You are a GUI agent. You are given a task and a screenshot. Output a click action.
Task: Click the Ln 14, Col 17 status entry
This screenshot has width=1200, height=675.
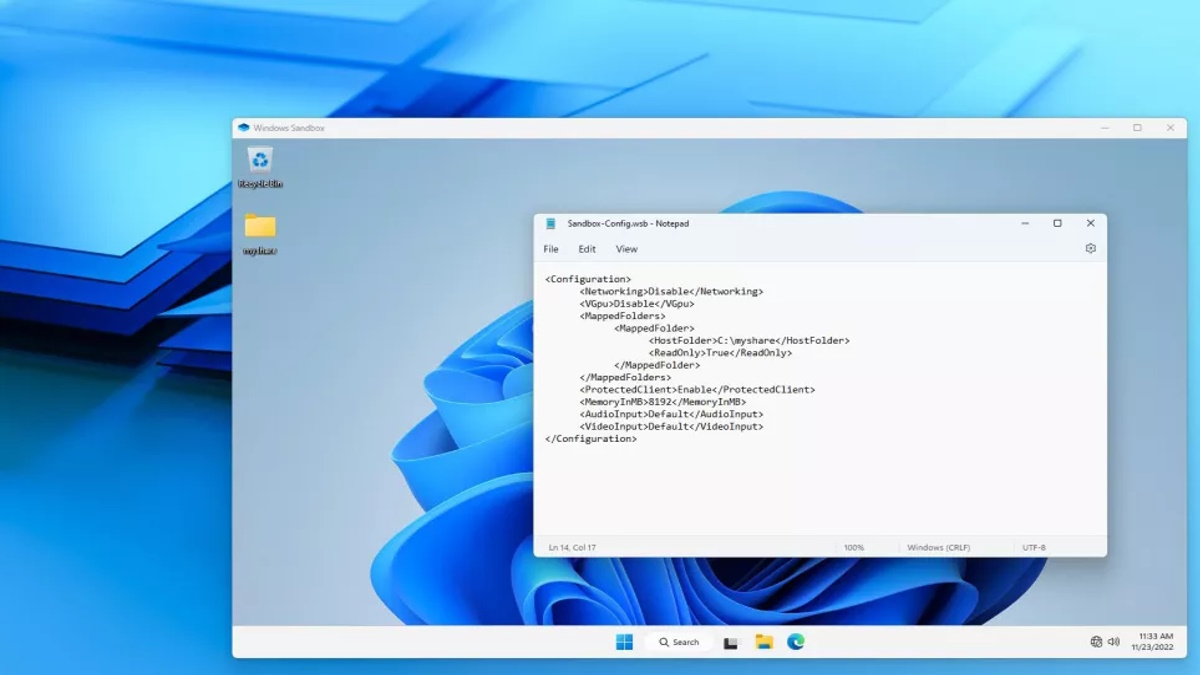coord(572,548)
